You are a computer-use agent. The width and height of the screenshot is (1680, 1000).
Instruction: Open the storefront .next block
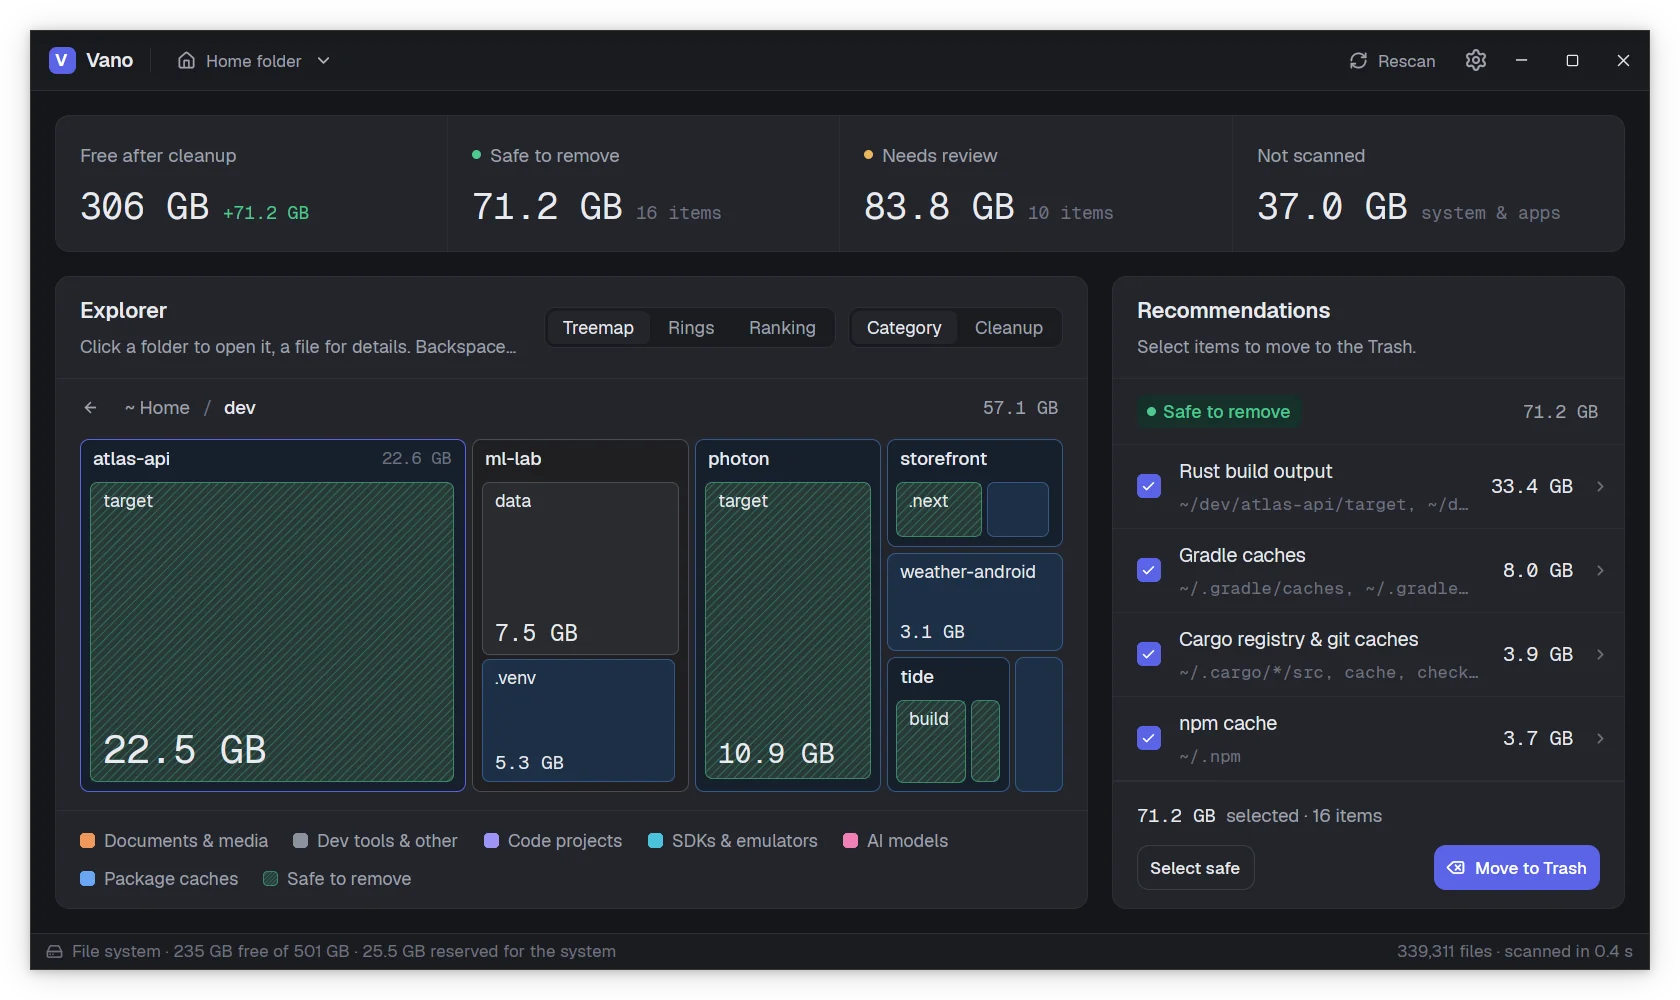coord(939,510)
